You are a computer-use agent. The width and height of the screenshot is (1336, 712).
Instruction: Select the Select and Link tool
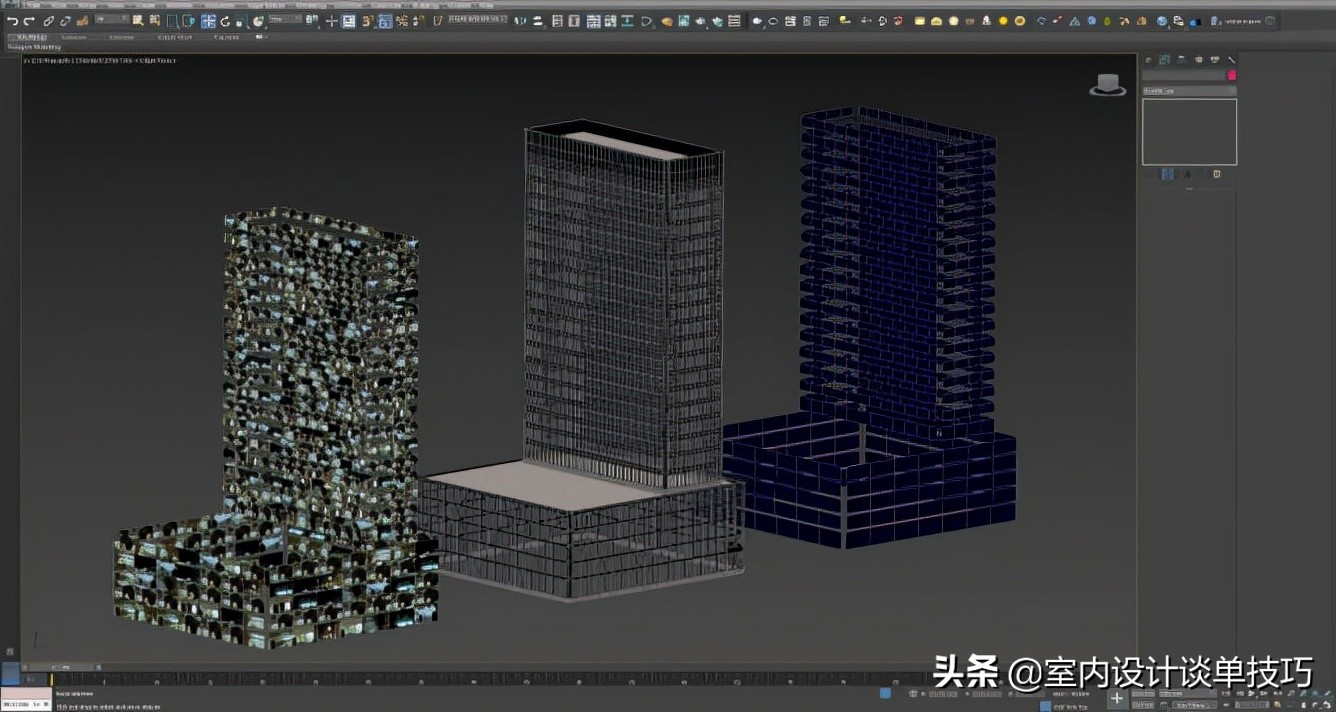48,21
